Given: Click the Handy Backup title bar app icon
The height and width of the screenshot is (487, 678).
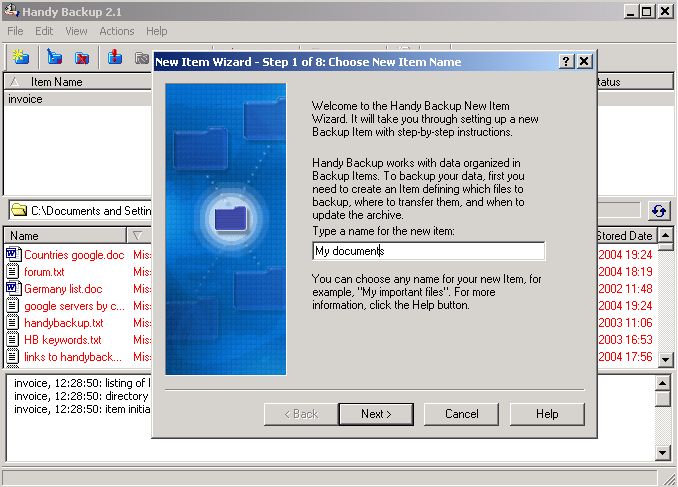Looking at the screenshot, I should (x=11, y=10).
